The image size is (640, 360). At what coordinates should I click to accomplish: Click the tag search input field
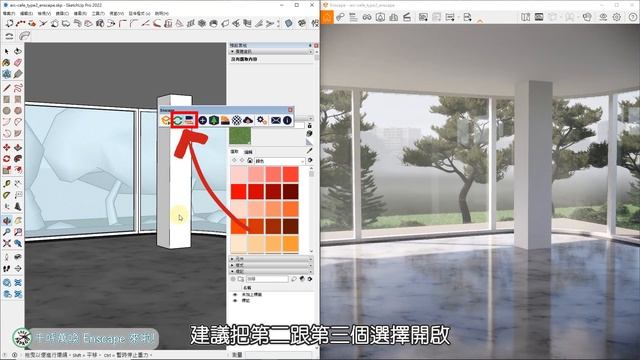coord(267,279)
